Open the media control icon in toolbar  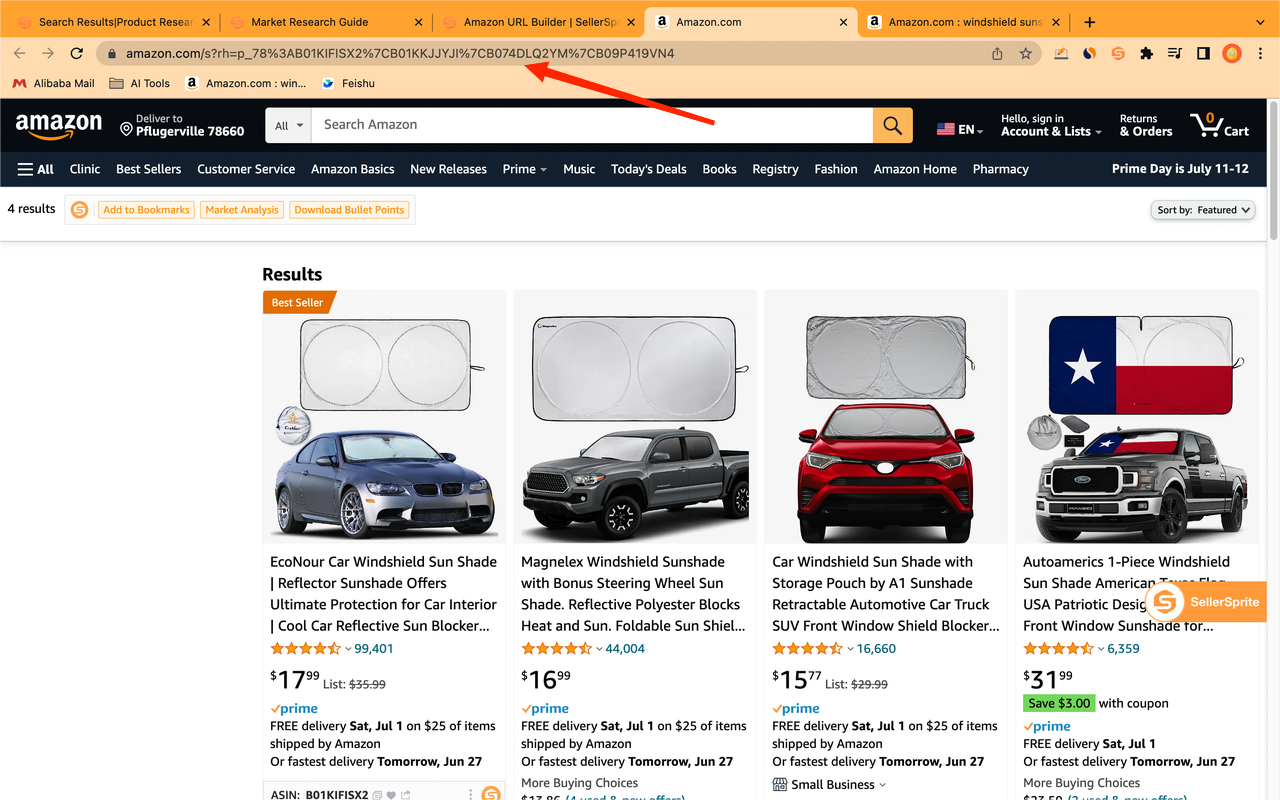point(1175,53)
